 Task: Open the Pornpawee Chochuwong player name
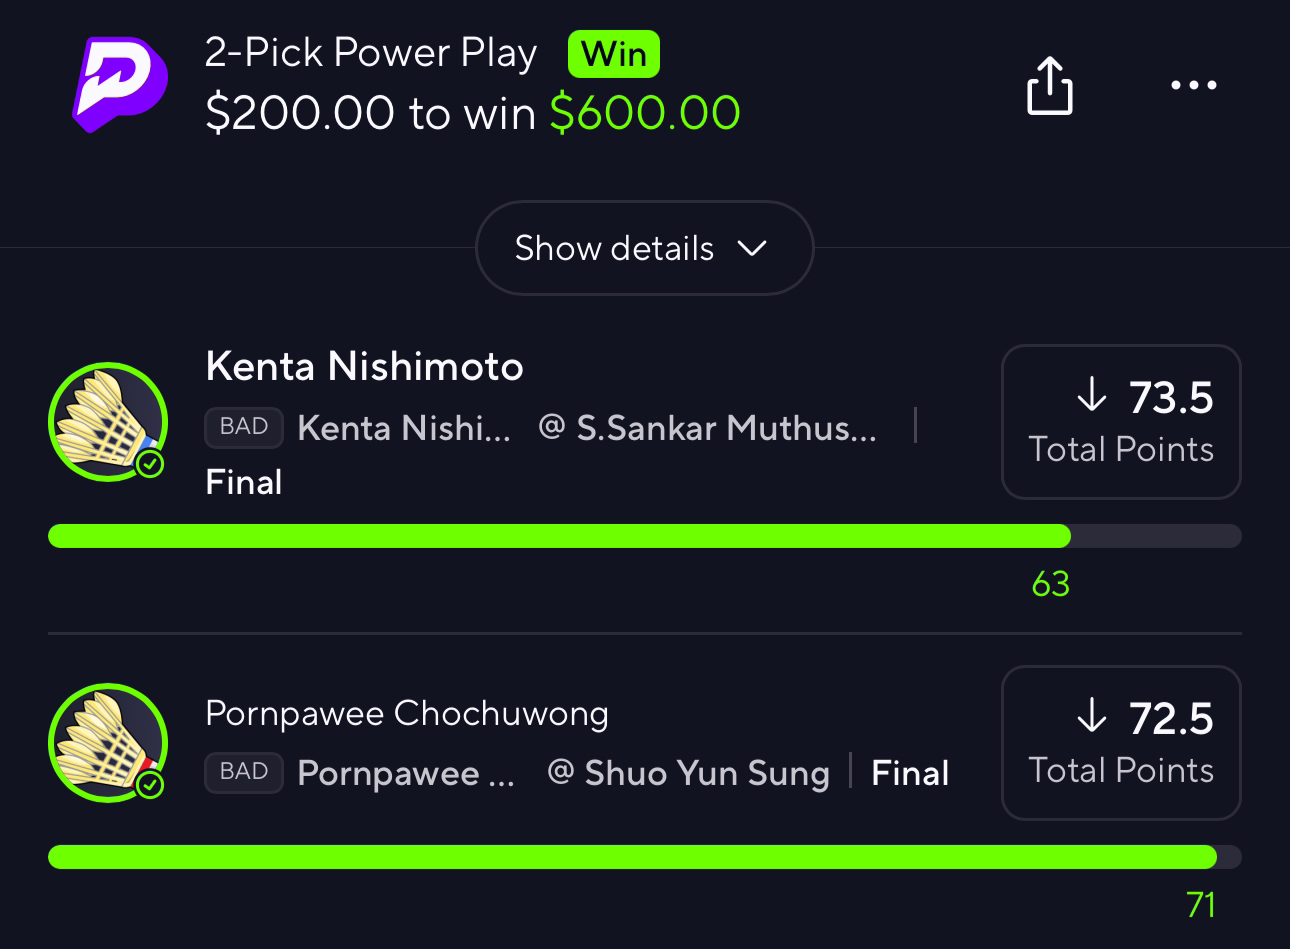[x=407, y=713]
